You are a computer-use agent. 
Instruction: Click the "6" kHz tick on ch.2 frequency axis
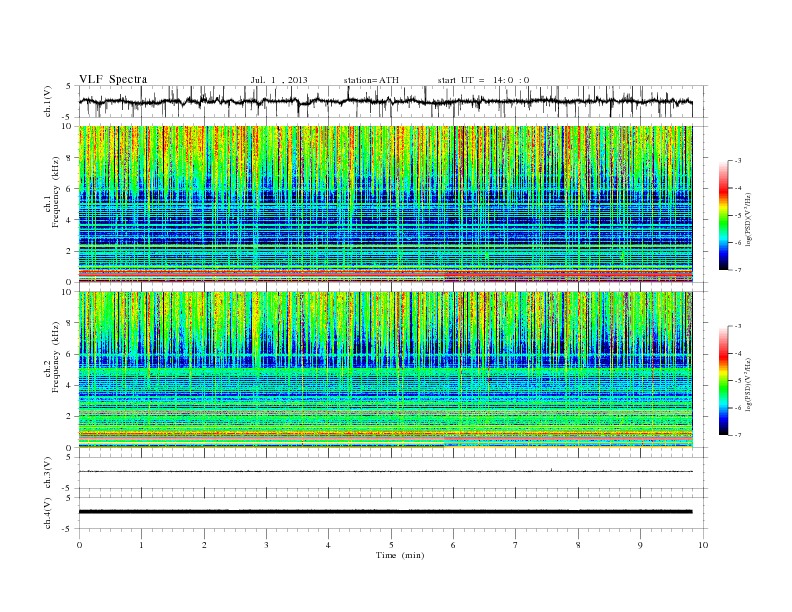pos(70,354)
